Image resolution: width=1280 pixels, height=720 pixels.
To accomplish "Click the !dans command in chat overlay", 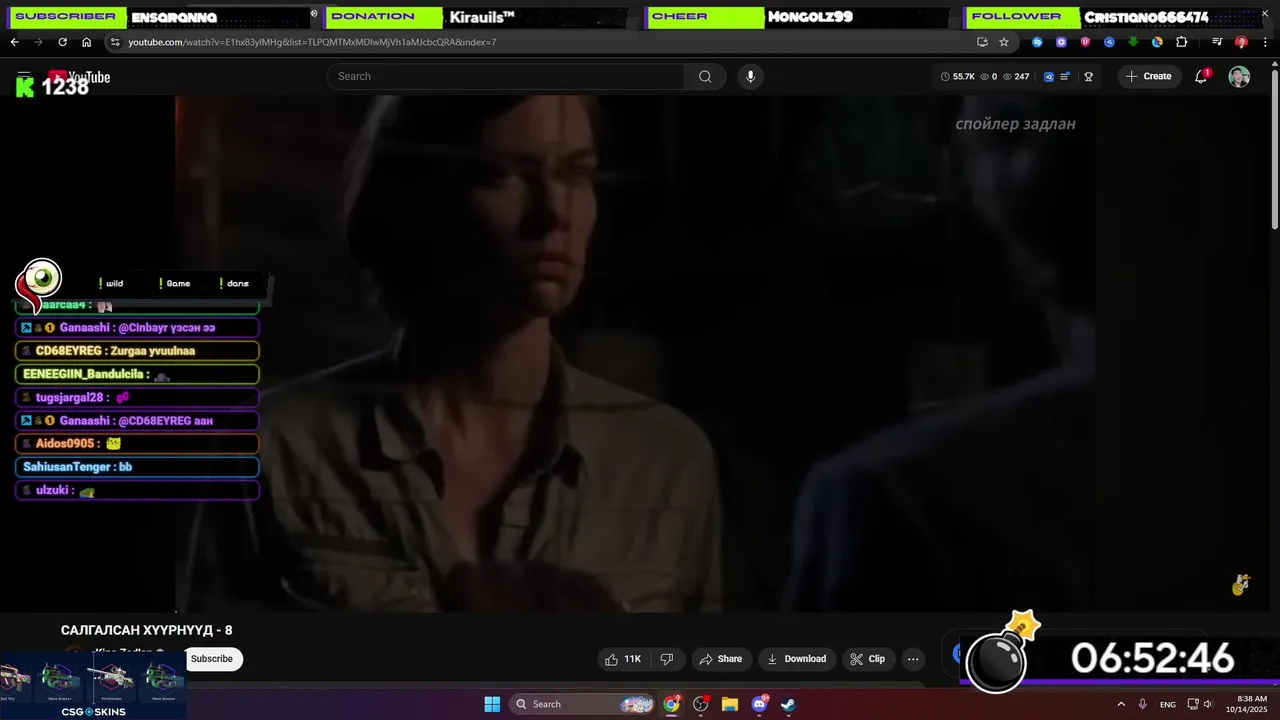I will click(x=234, y=283).
